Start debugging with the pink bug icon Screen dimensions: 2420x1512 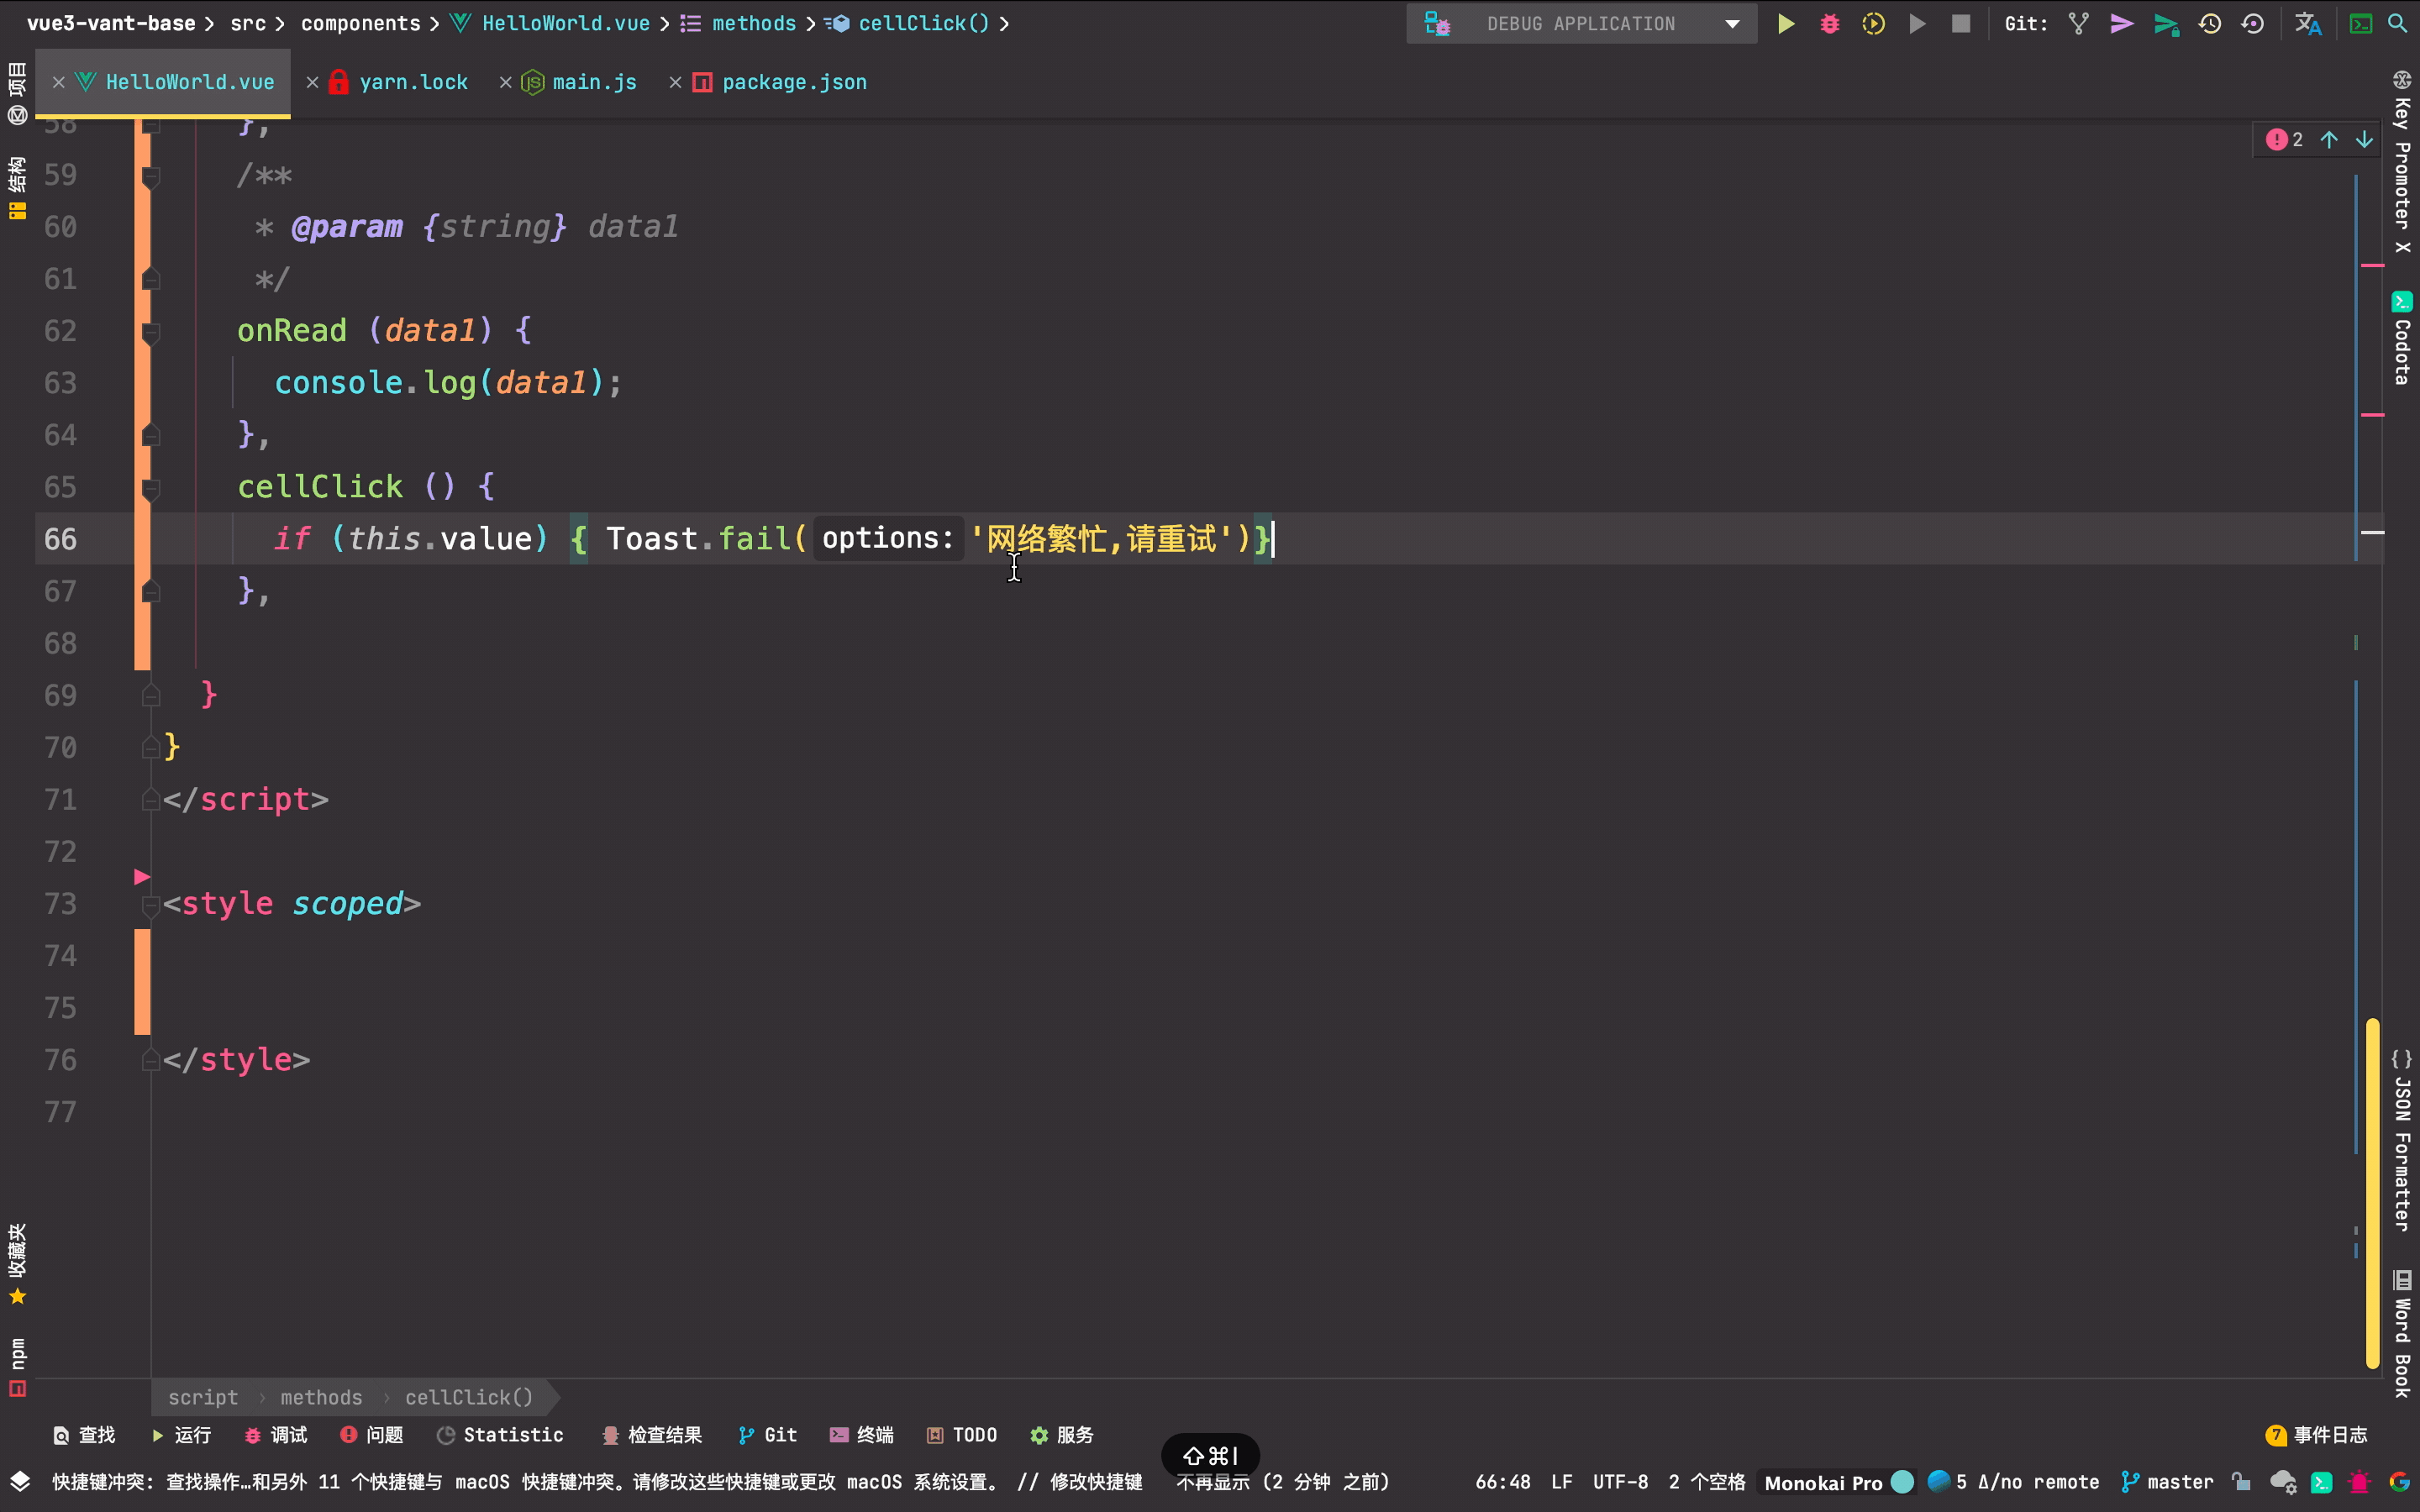click(1829, 23)
